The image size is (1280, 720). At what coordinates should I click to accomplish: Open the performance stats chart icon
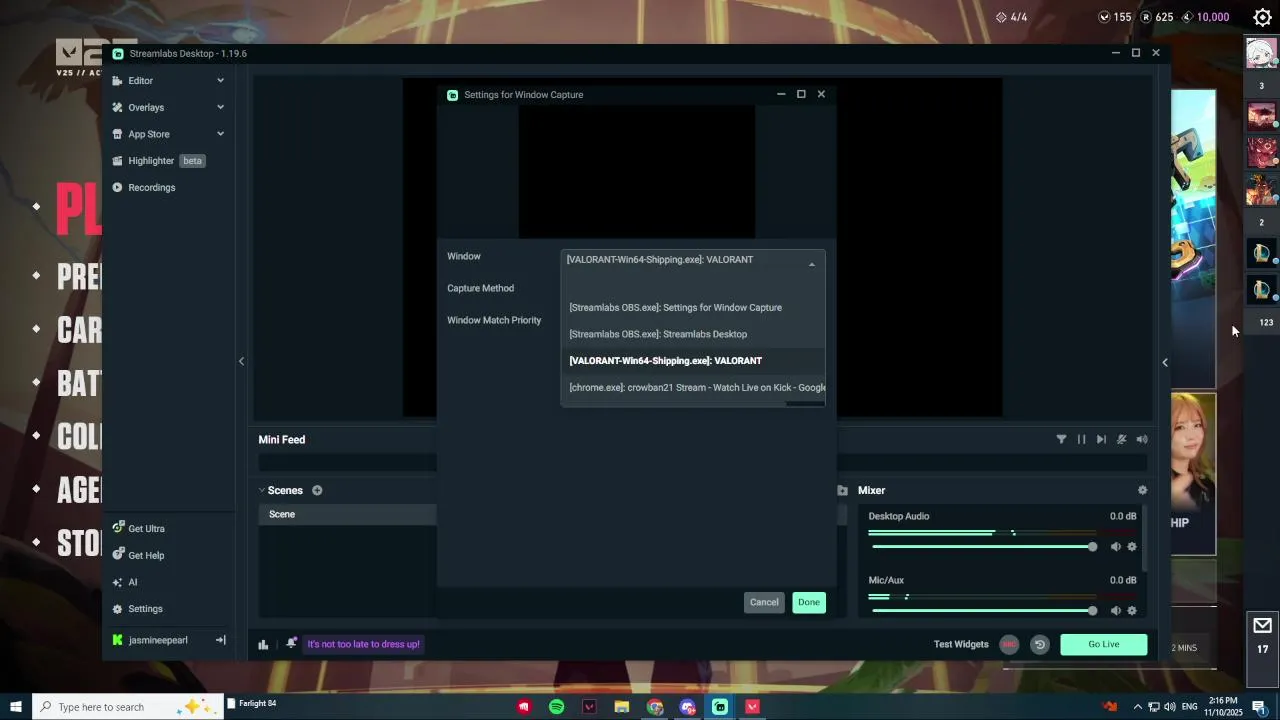point(263,645)
